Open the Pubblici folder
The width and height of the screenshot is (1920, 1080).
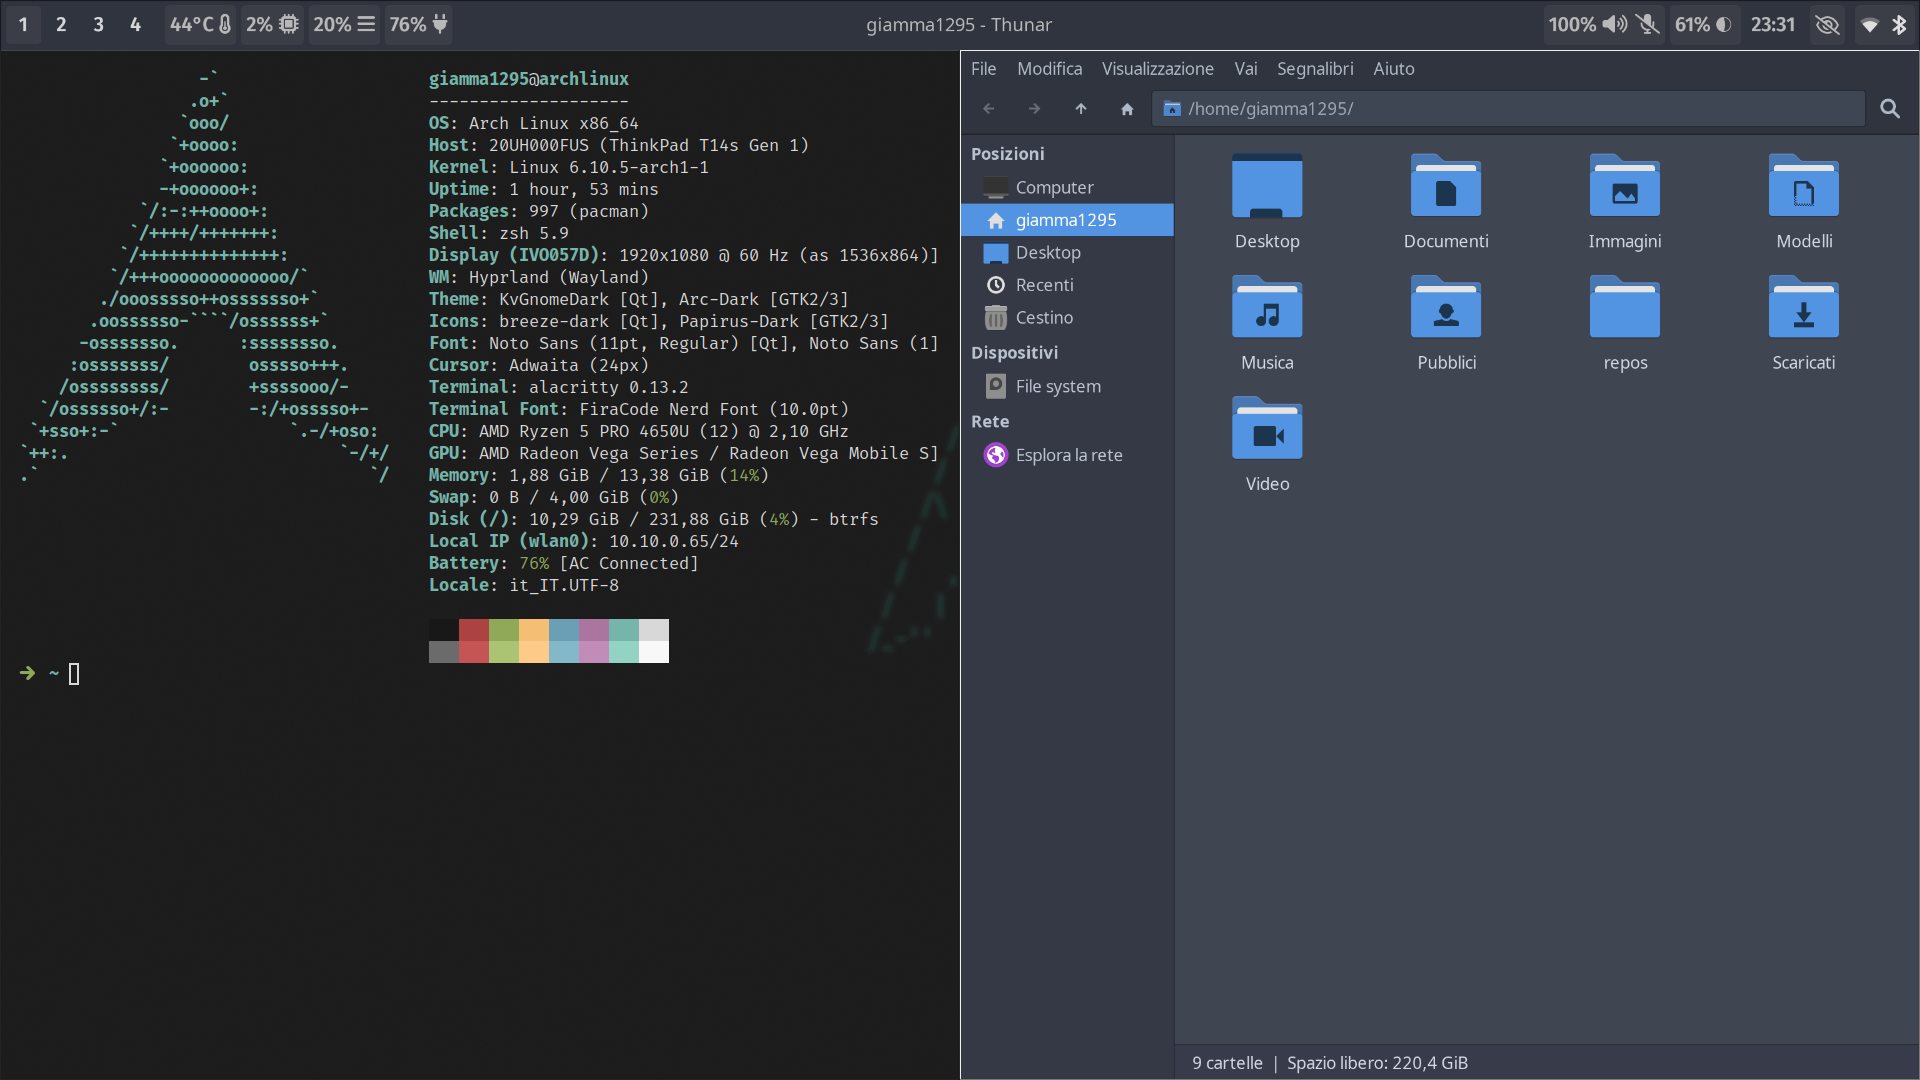coord(1446,308)
